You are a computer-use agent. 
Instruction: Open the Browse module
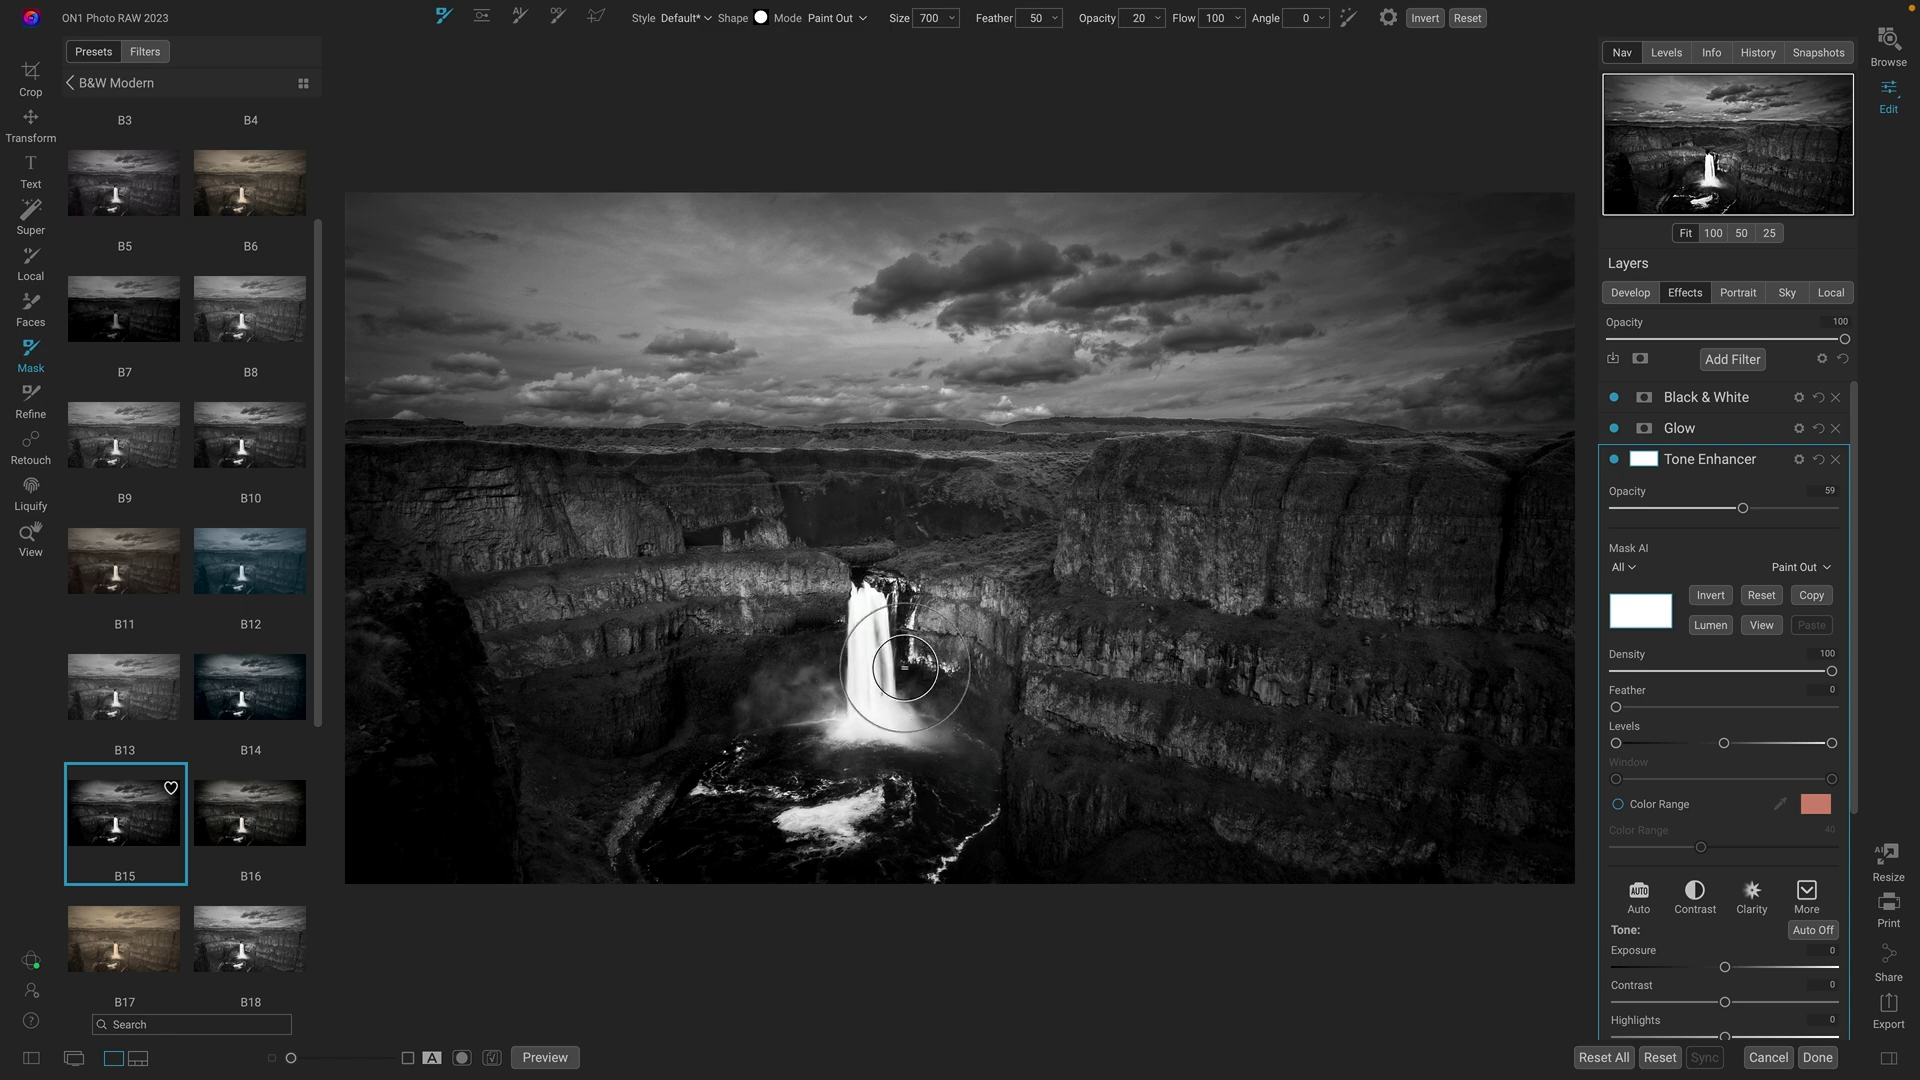coord(1888,40)
